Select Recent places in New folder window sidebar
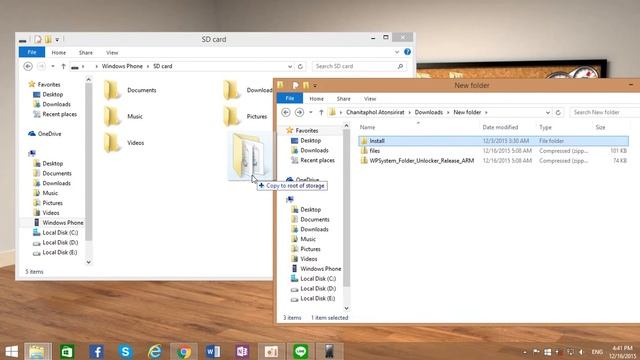The width and height of the screenshot is (640, 360). (313, 160)
